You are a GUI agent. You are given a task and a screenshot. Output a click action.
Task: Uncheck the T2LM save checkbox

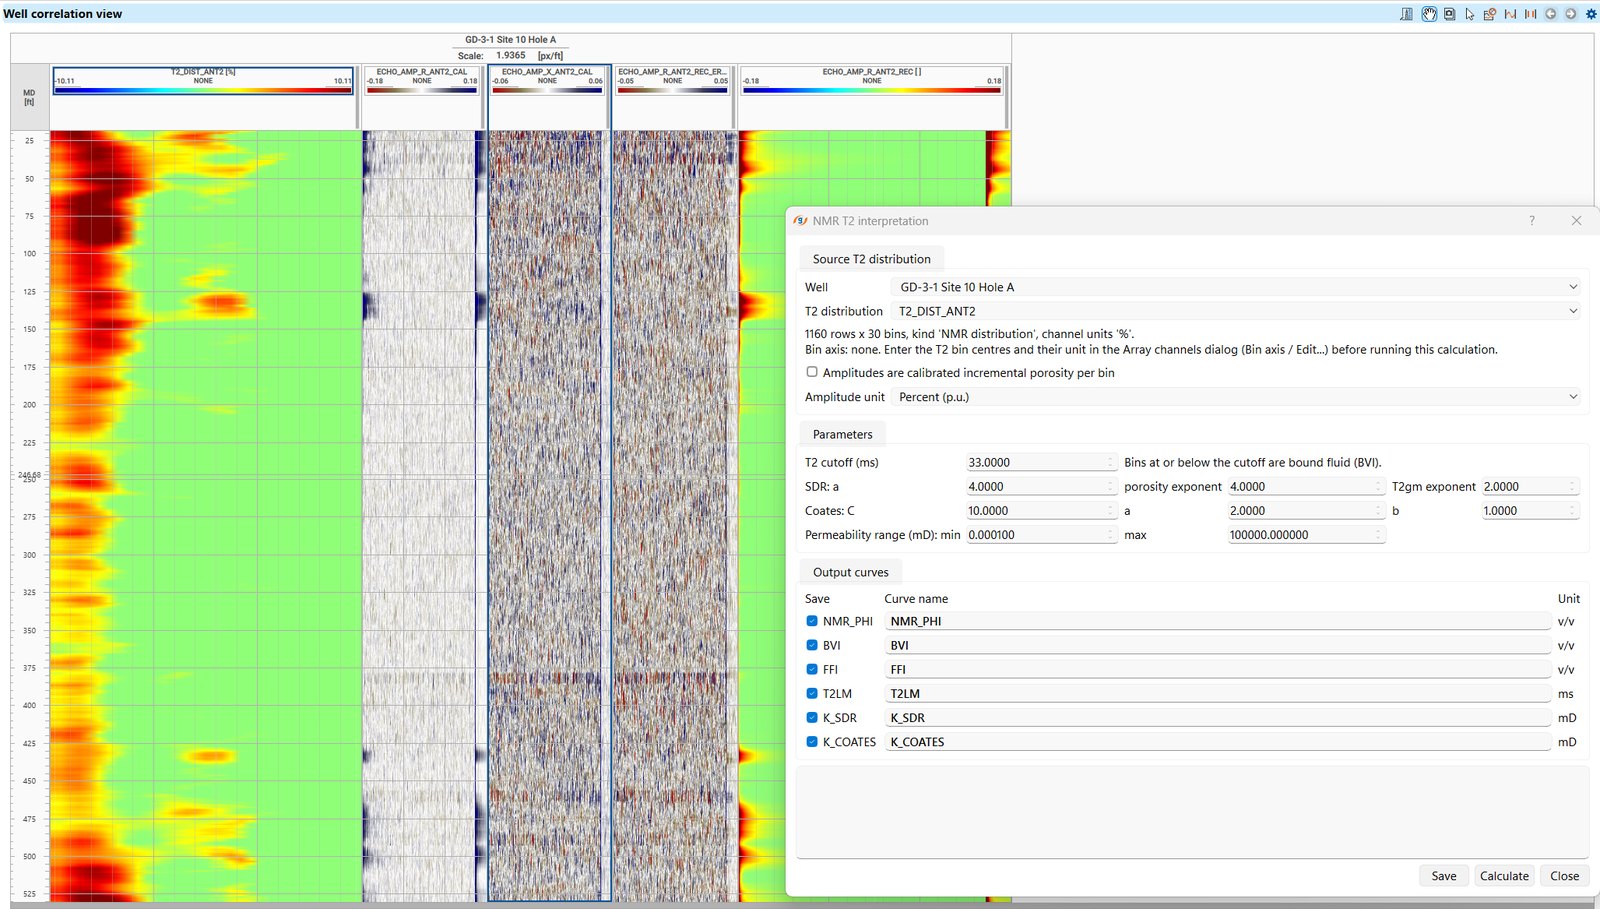pyautogui.click(x=812, y=693)
